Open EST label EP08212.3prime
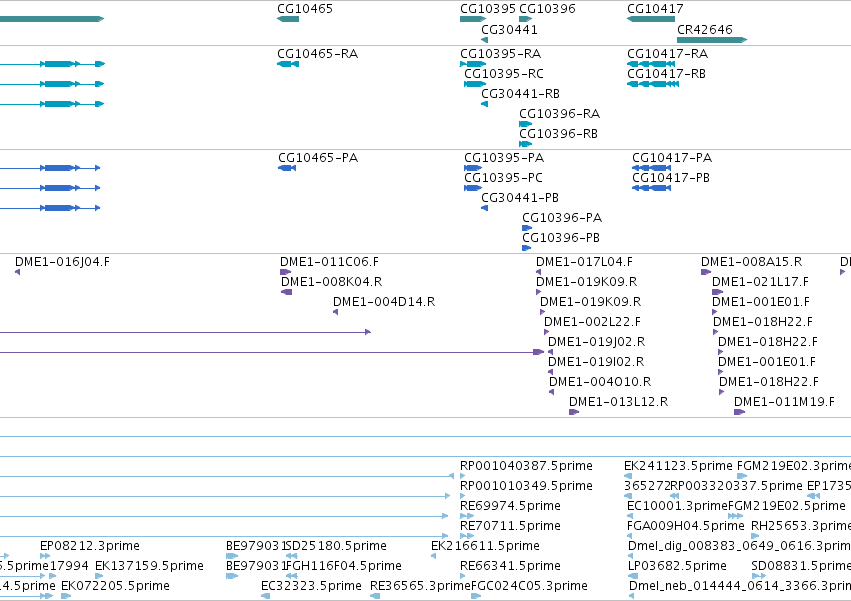 (x=90, y=546)
